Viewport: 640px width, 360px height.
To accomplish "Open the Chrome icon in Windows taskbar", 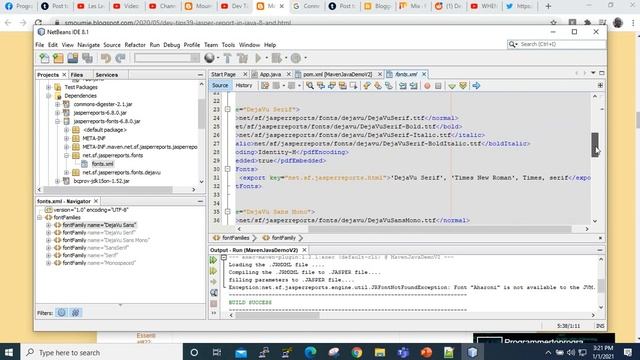I will (357, 352).
